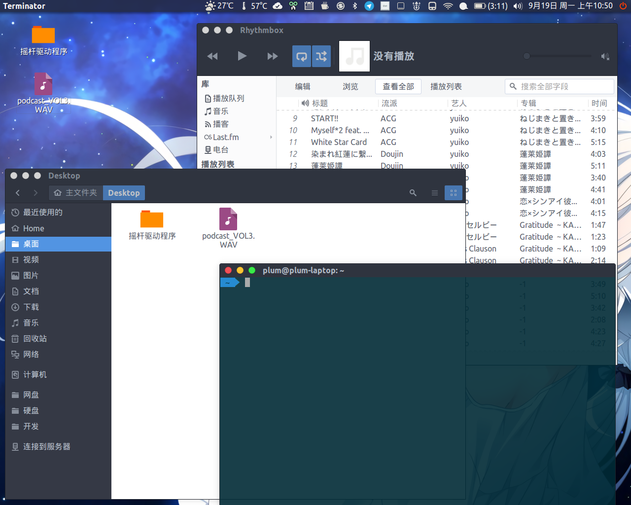Open 回收站 in sidebar

pos(58,339)
